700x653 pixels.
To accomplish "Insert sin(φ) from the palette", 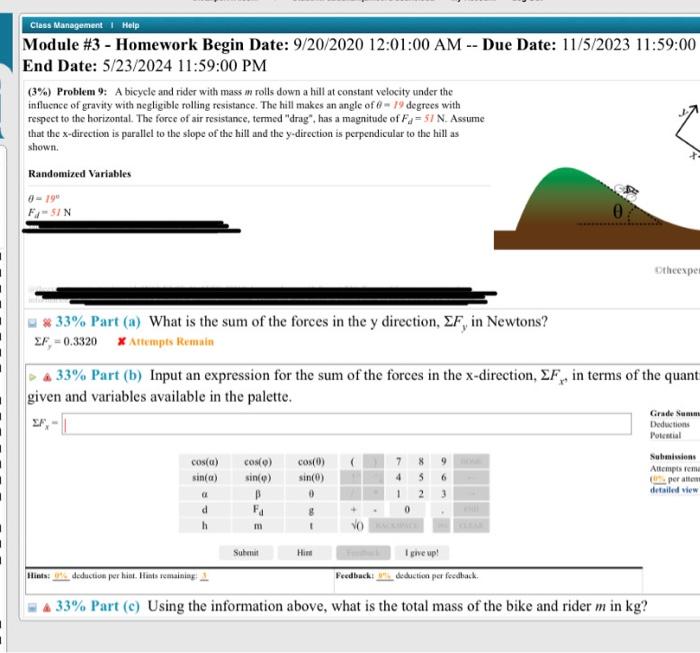I will tap(258, 478).
